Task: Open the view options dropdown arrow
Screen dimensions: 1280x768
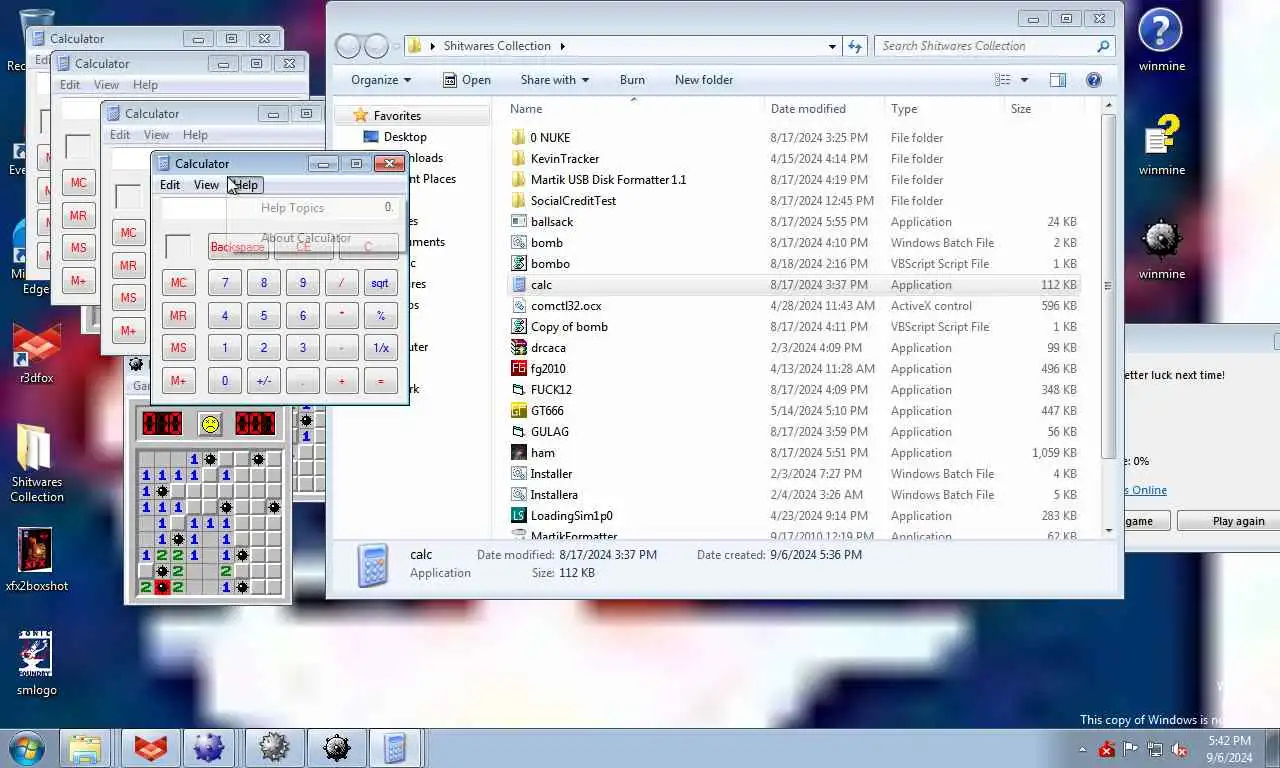Action: pos(1024,80)
